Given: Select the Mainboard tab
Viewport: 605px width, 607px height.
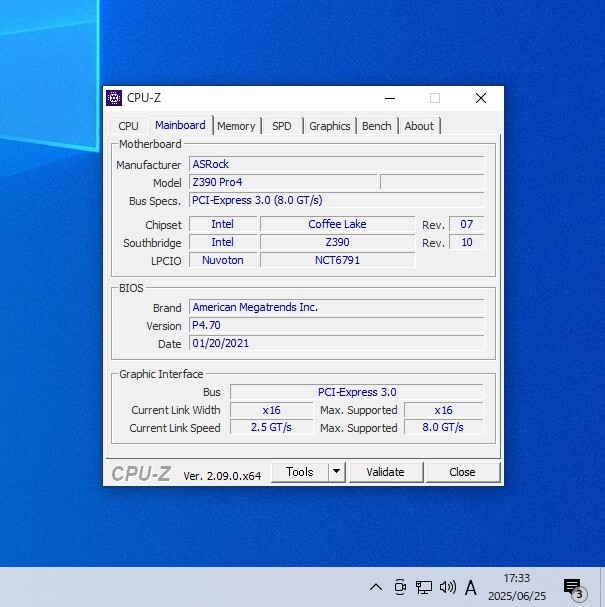Looking at the screenshot, I should 180,125.
